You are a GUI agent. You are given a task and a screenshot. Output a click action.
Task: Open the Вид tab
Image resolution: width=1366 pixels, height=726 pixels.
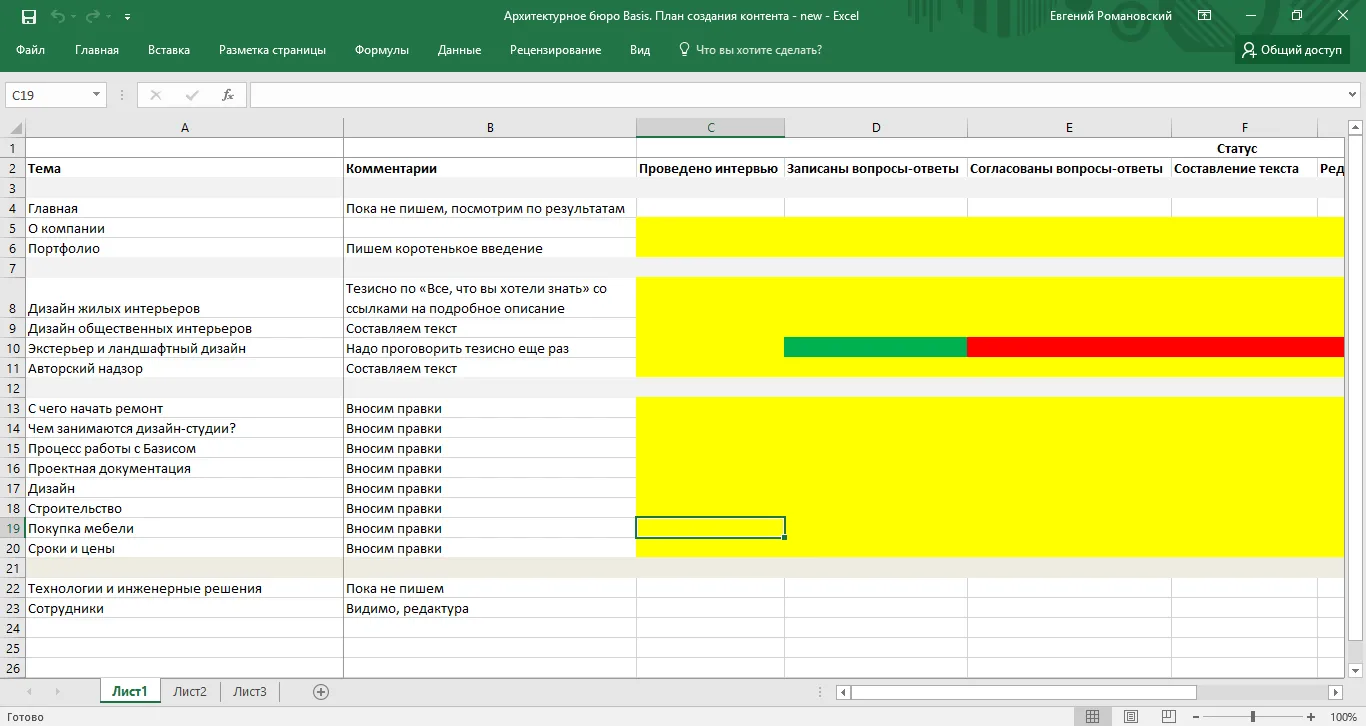(x=640, y=50)
